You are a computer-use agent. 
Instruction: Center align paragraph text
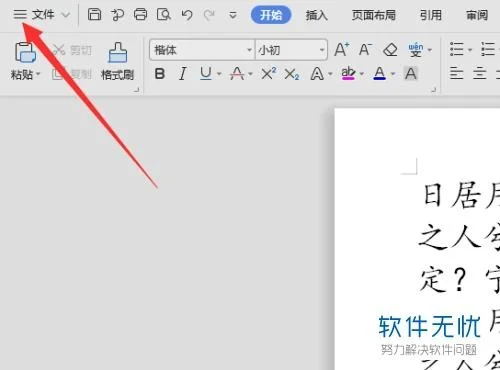pos(480,73)
